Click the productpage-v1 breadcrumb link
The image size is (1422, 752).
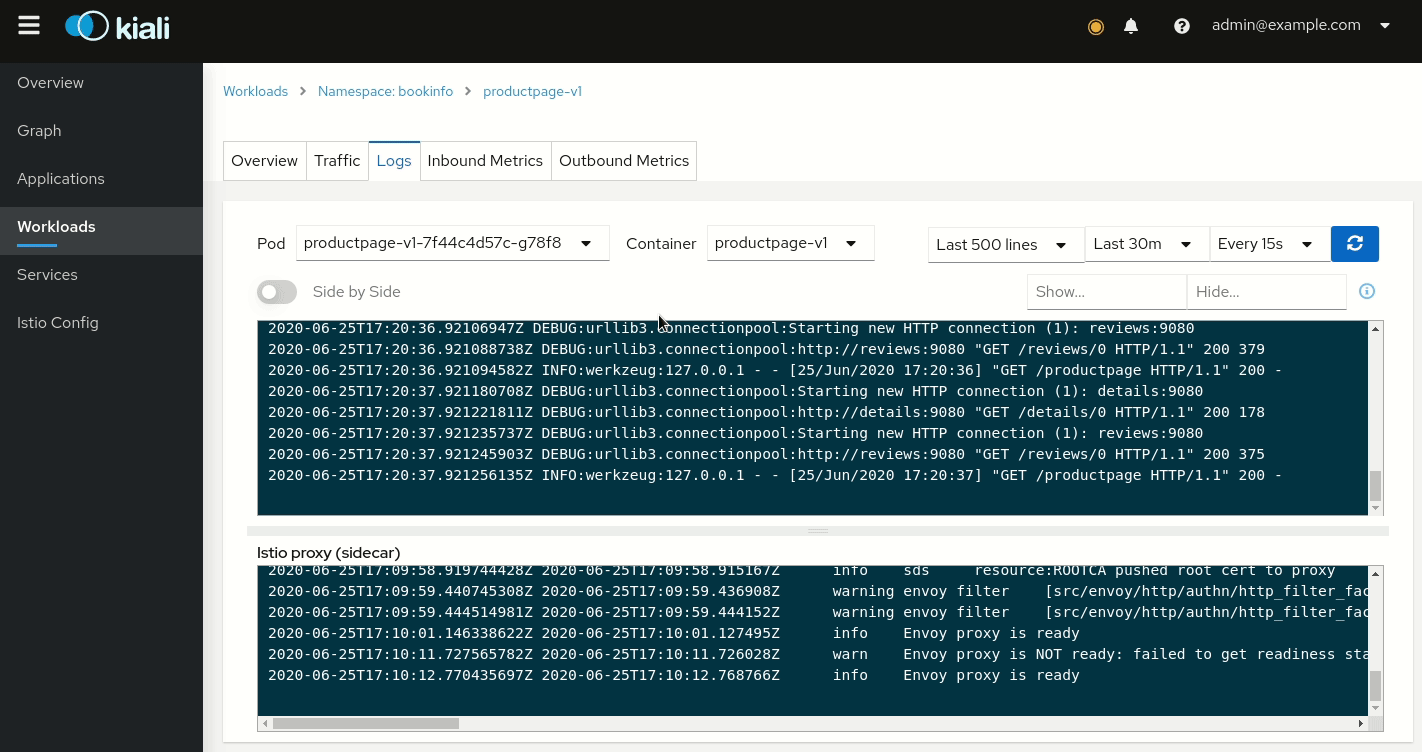click(532, 91)
